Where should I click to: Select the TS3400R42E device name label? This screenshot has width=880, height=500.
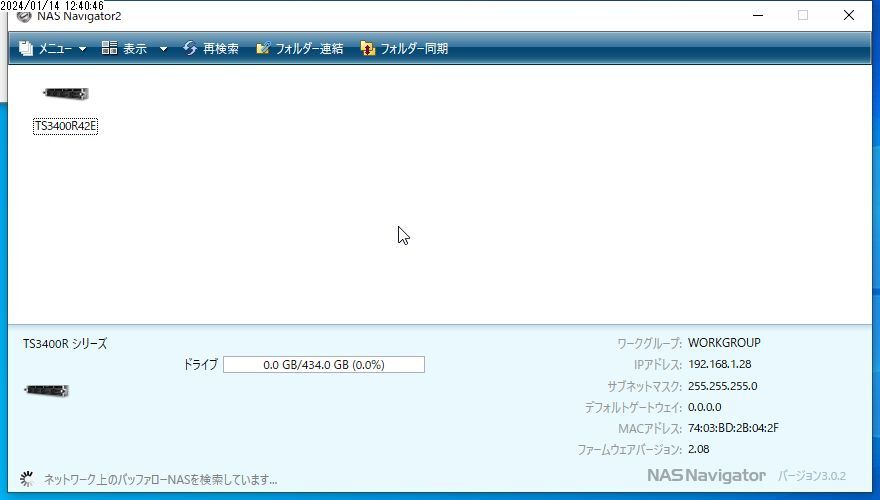click(65, 126)
